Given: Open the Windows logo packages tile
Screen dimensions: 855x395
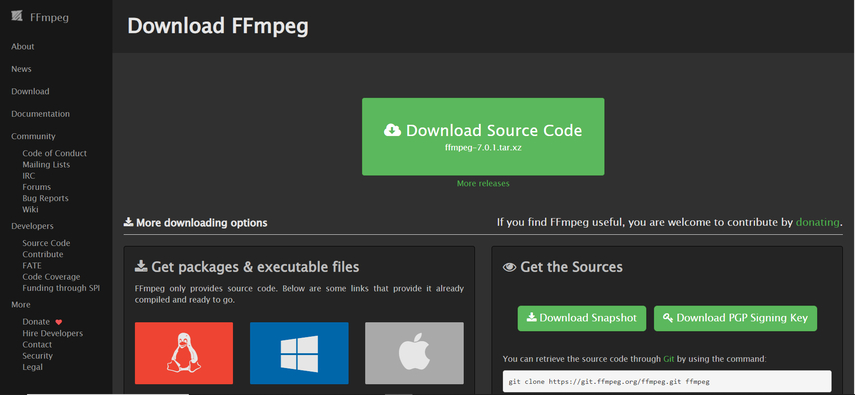Looking at the screenshot, I should point(299,353).
